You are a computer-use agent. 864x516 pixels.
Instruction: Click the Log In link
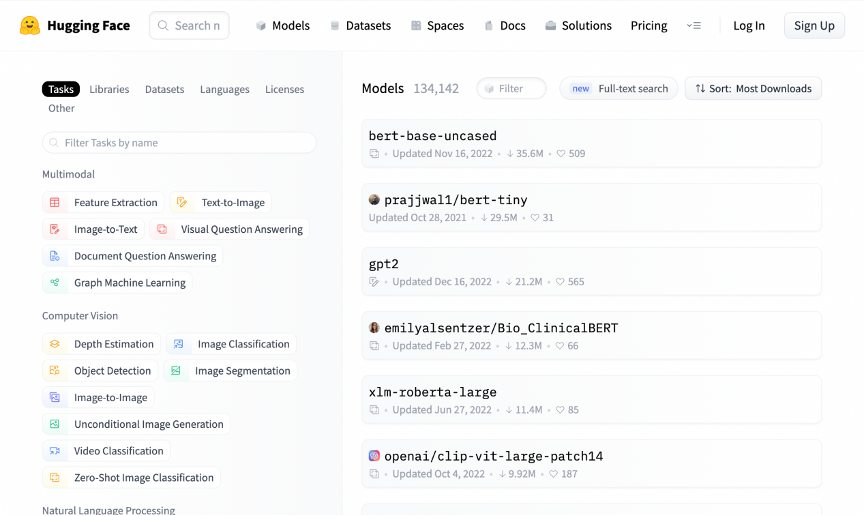[749, 26]
